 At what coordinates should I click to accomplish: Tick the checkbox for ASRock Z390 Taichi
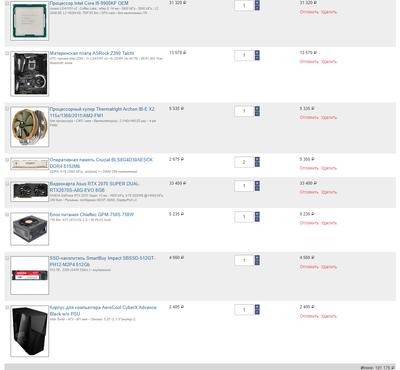(x=7, y=53)
